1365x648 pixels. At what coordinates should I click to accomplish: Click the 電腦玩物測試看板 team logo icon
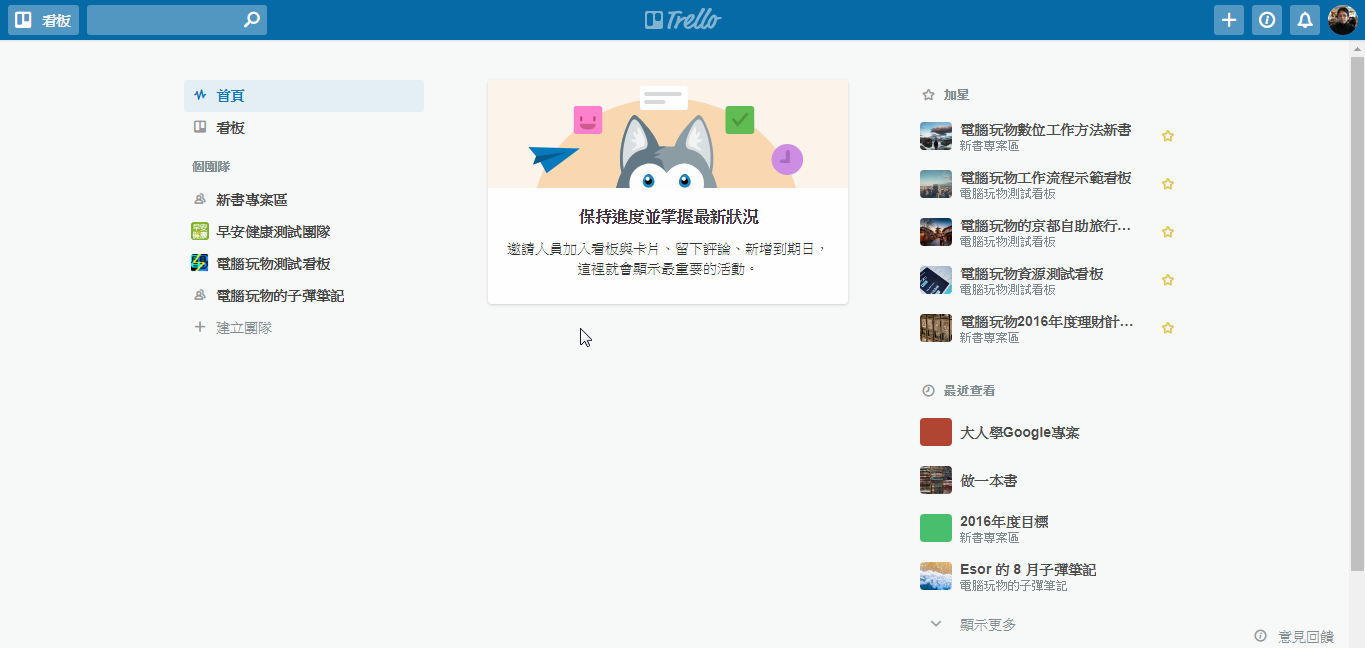coord(200,264)
